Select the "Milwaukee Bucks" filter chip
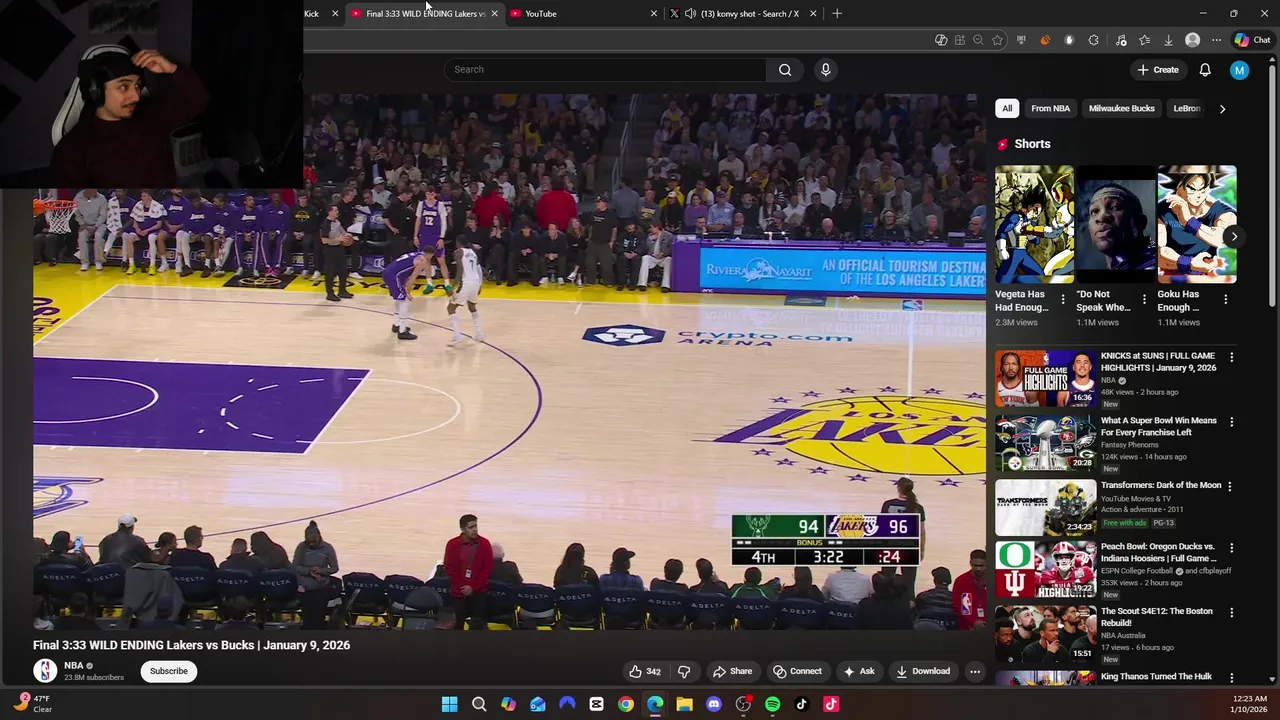 [x=1121, y=108]
